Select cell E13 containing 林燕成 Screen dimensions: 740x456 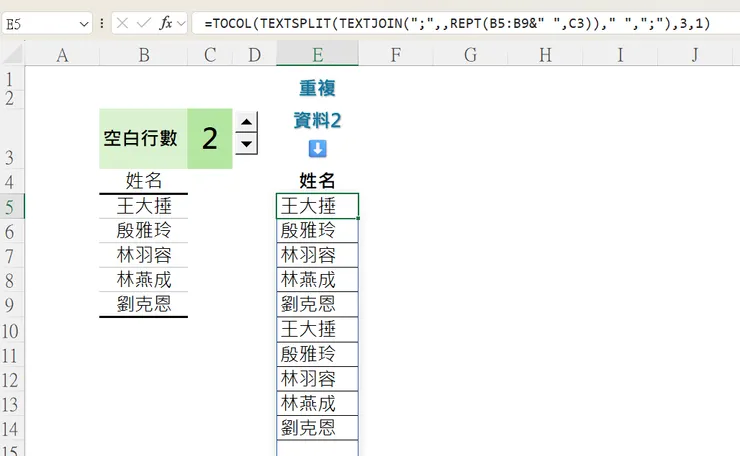(x=317, y=404)
